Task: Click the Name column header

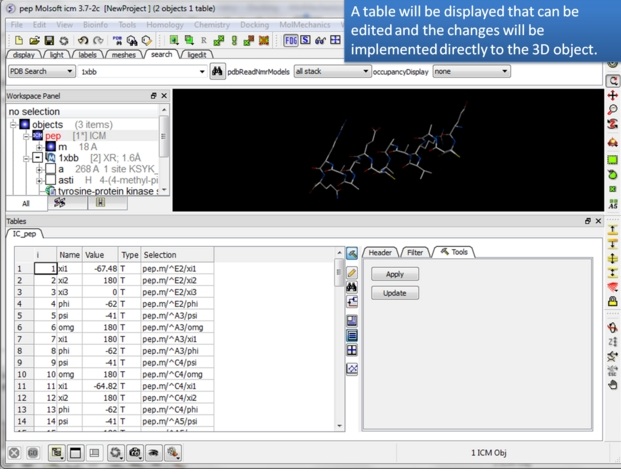Action: (69, 255)
